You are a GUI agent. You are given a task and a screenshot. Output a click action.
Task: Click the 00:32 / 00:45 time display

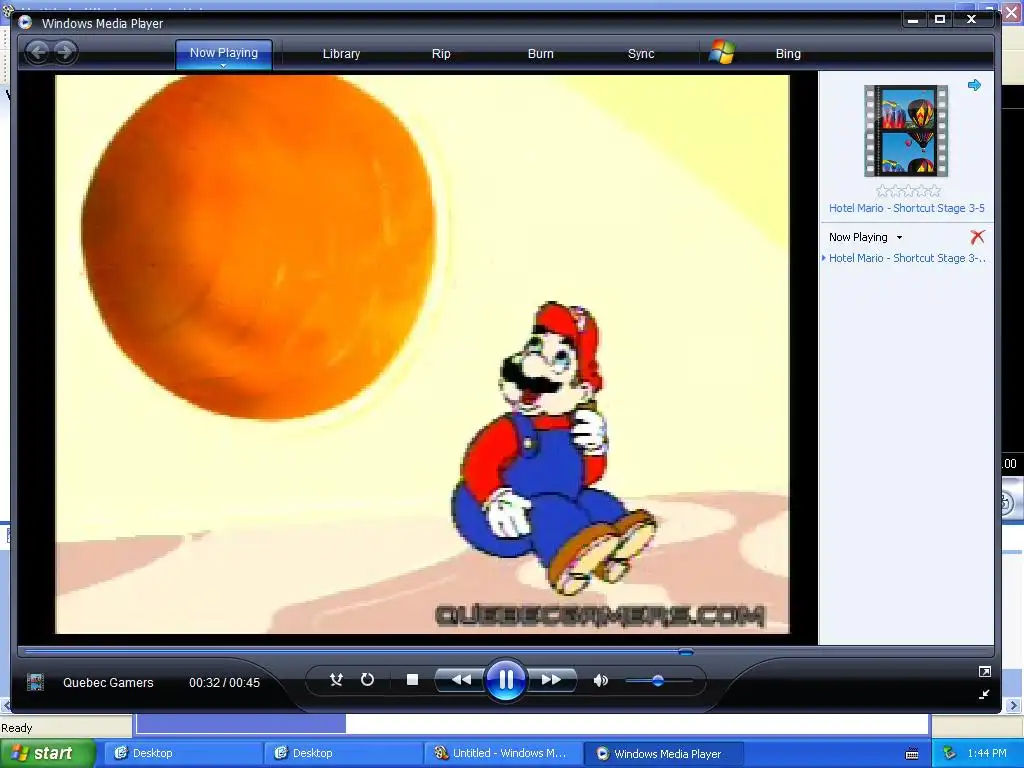(224, 682)
